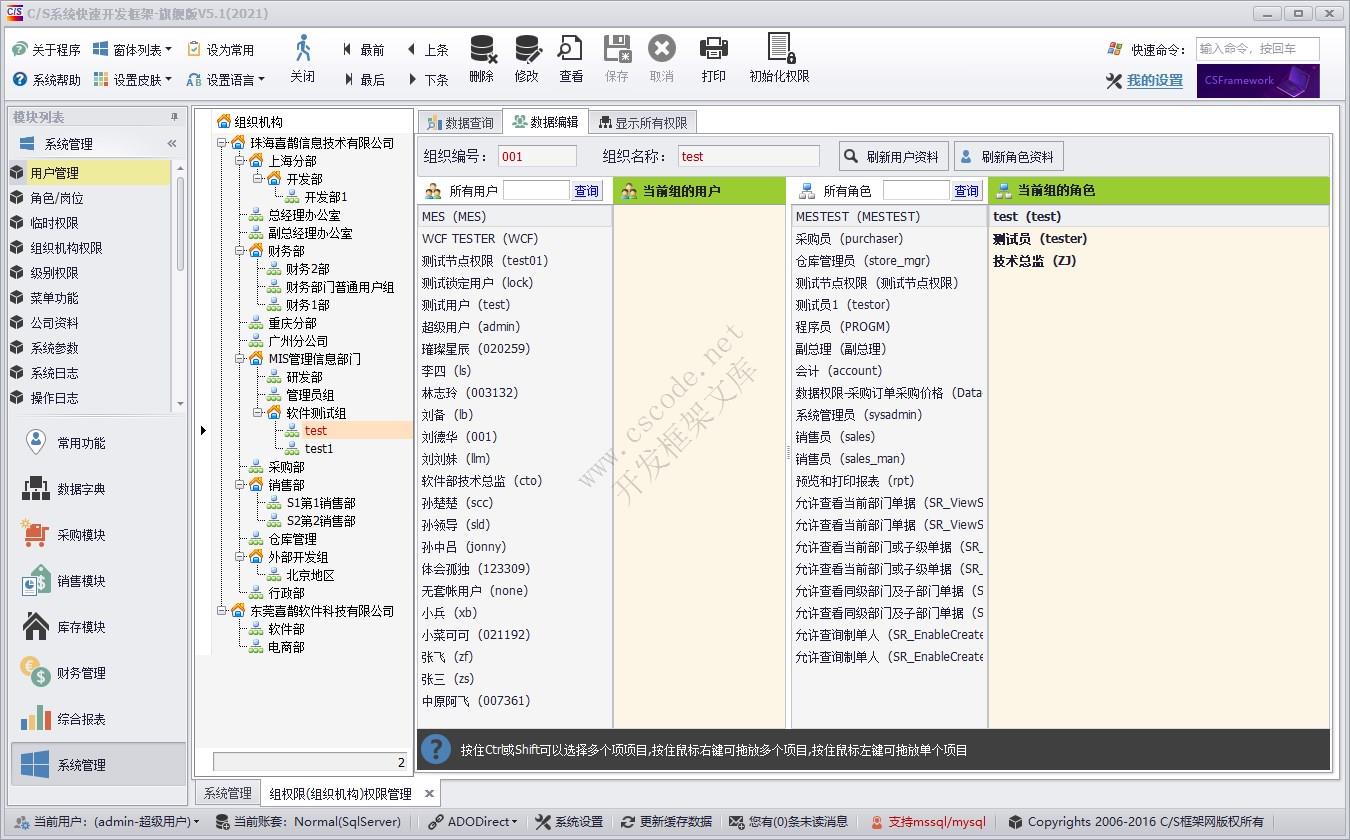Click the 打印 (Print) toolbar icon

[x=714, y=57]
